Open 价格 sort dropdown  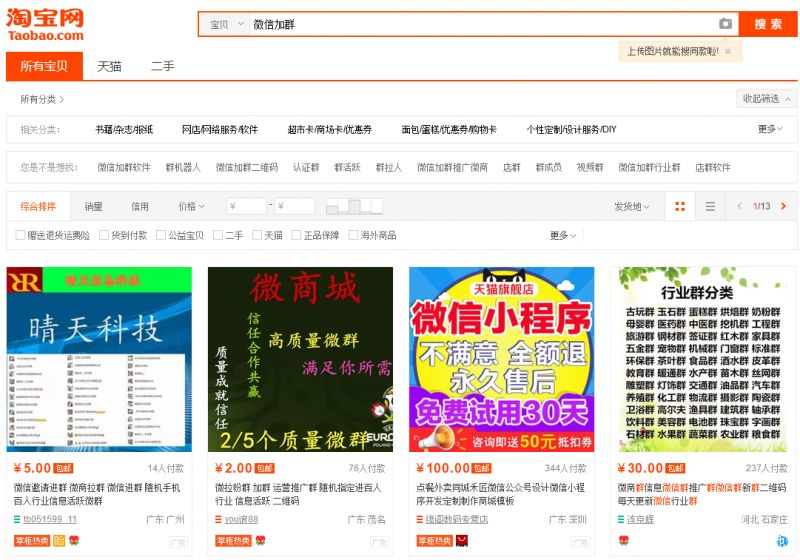[x=191, y=206]
